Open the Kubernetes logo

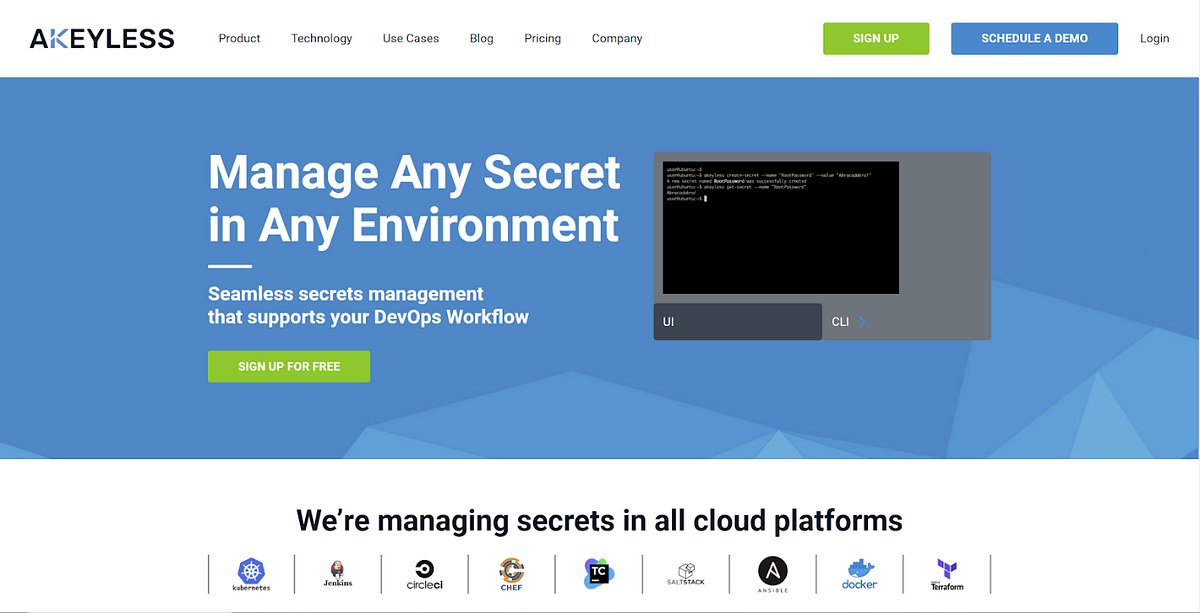pyautogui.click(x=252, y=574)
